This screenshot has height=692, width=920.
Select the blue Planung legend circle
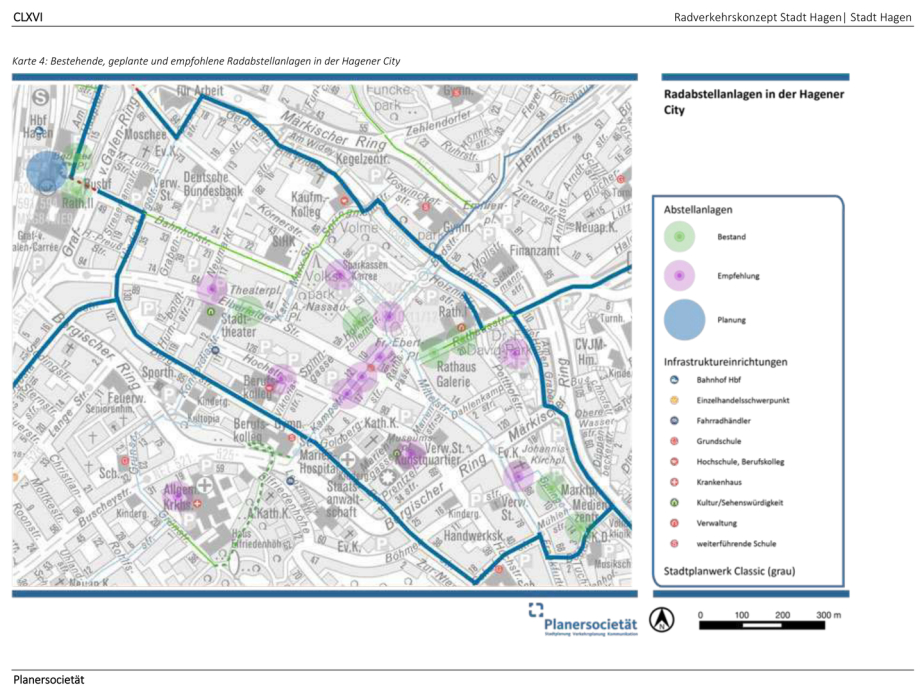pyautogui.click(x=684, y=320)
